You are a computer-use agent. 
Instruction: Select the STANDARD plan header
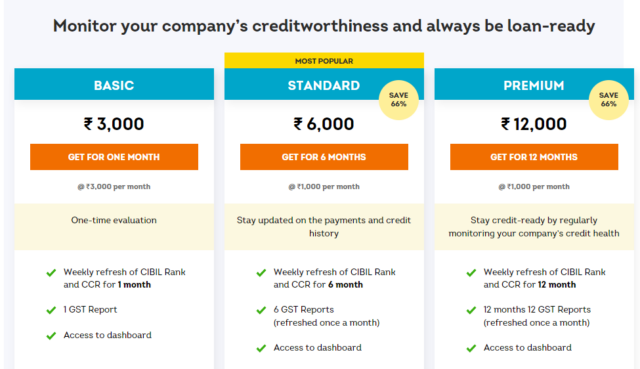click(x=324, y=84)
